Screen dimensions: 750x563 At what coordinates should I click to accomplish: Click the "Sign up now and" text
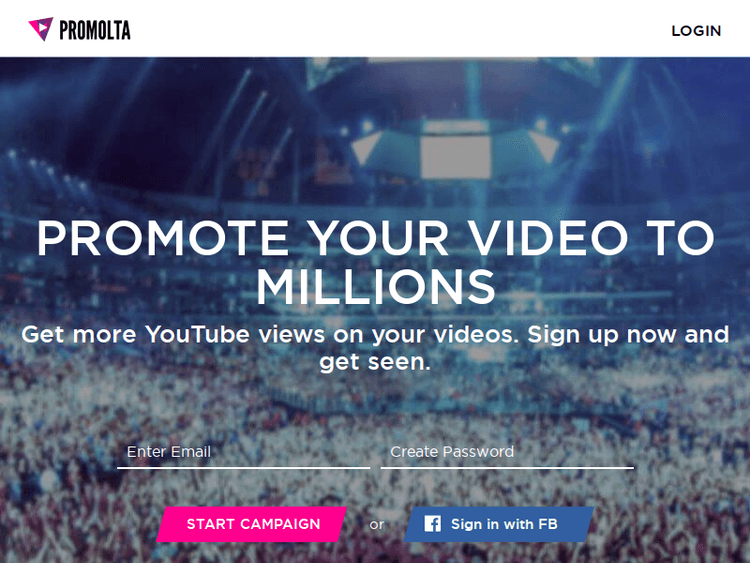click(x=628, y=334)
